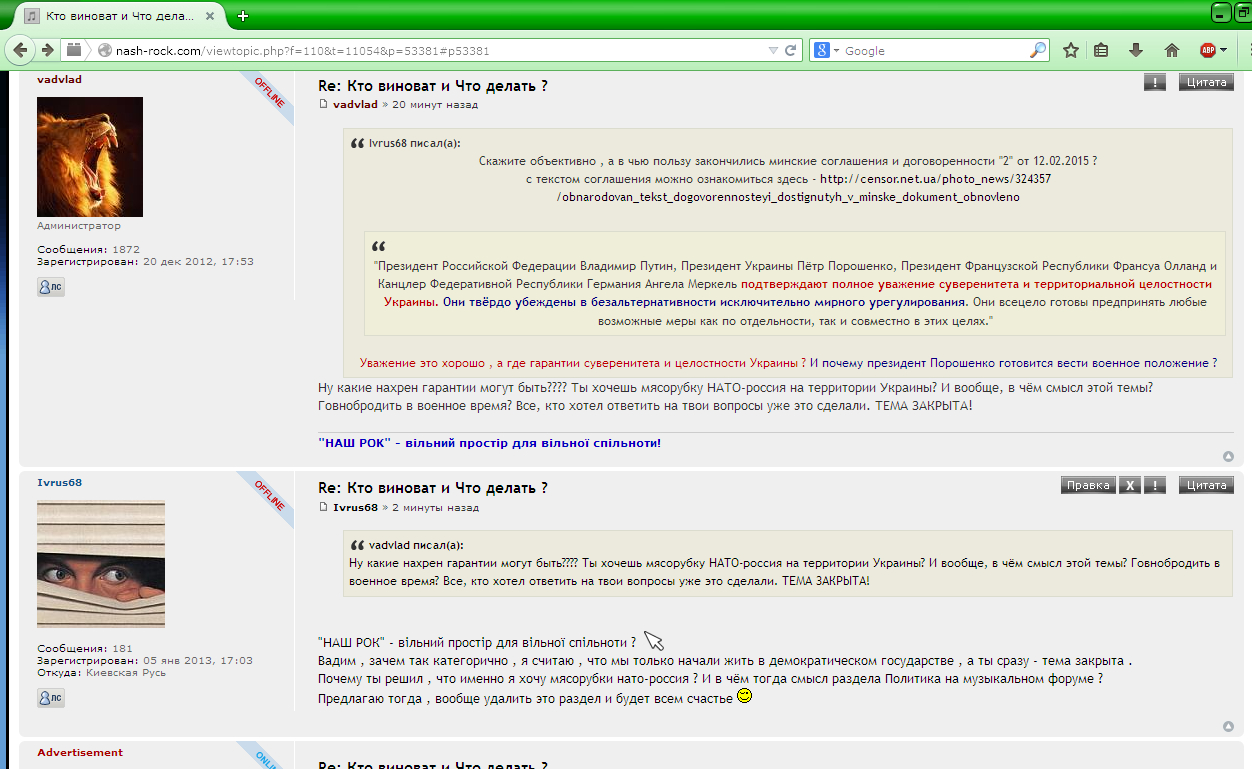The height and width of the screenshot is (769, 1252).
Task: Go to the browser home page icon
Action: click(1172, 50)
